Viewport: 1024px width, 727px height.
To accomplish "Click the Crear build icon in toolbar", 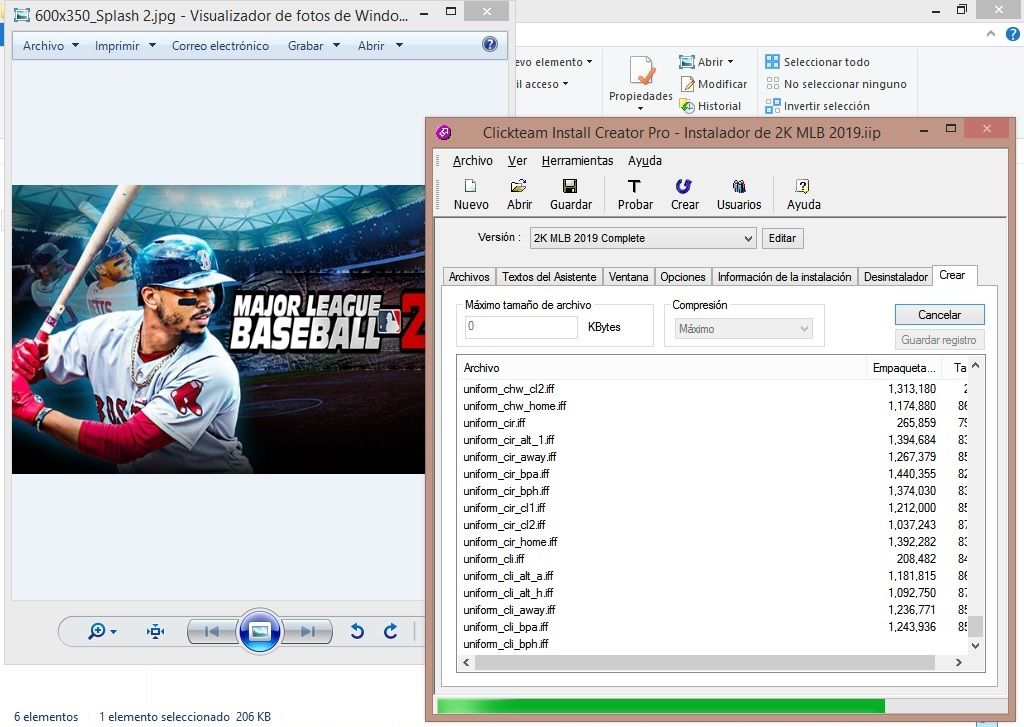I will point(684,195).
